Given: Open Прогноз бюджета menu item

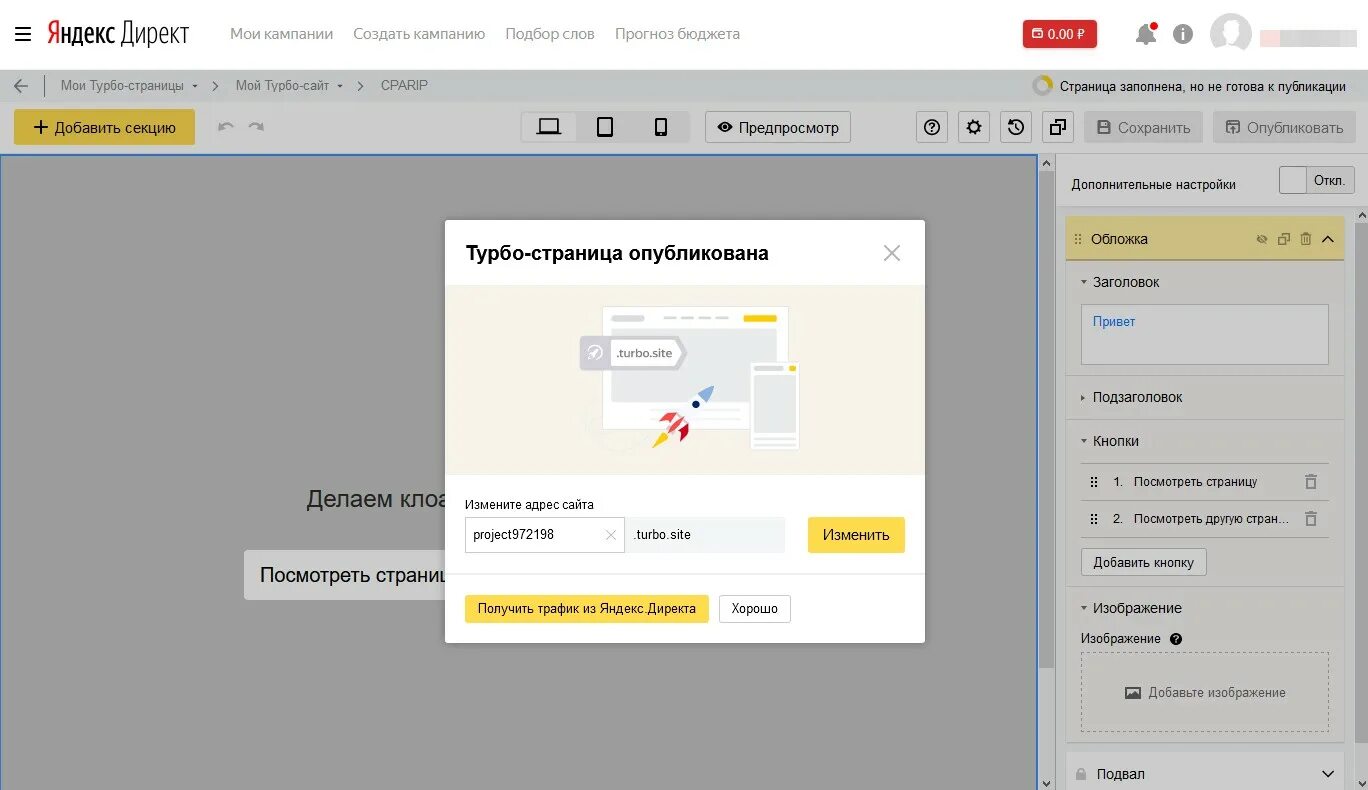Looking at the screenshot, I should click(x=678, y=34).
